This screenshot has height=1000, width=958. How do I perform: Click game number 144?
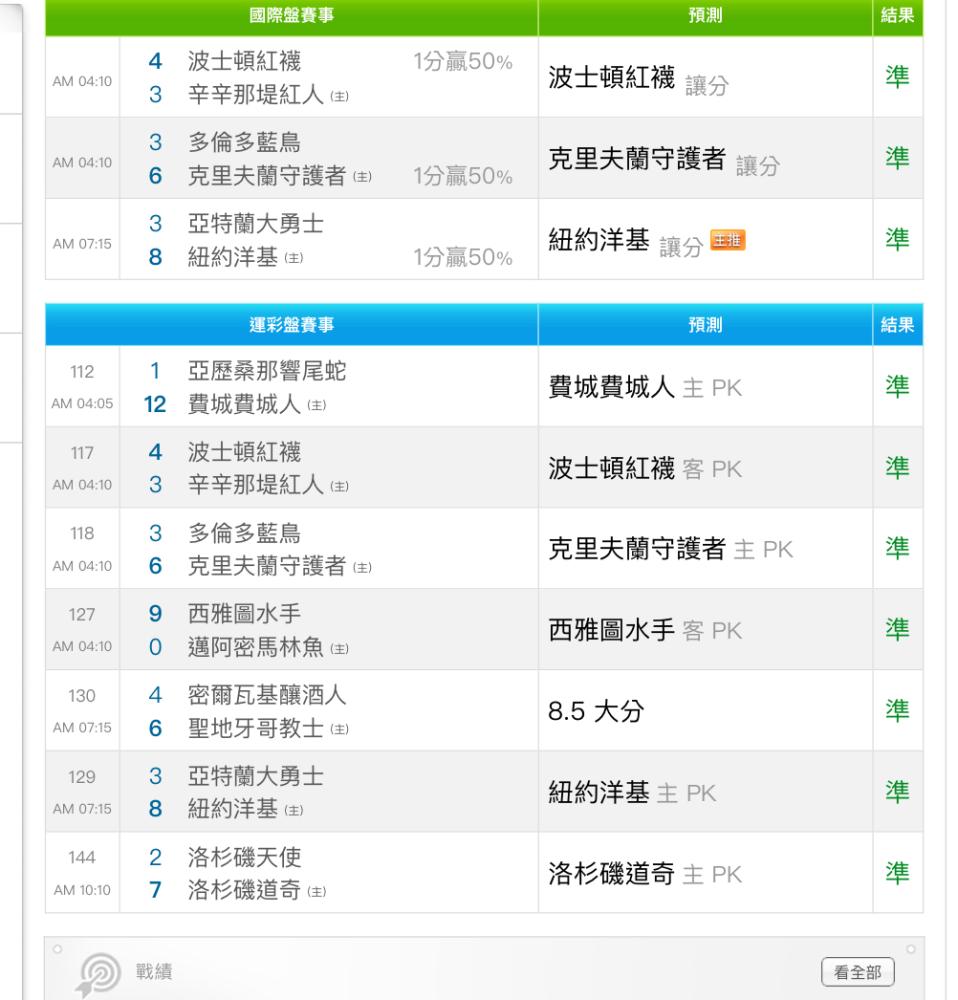point(82,858)
